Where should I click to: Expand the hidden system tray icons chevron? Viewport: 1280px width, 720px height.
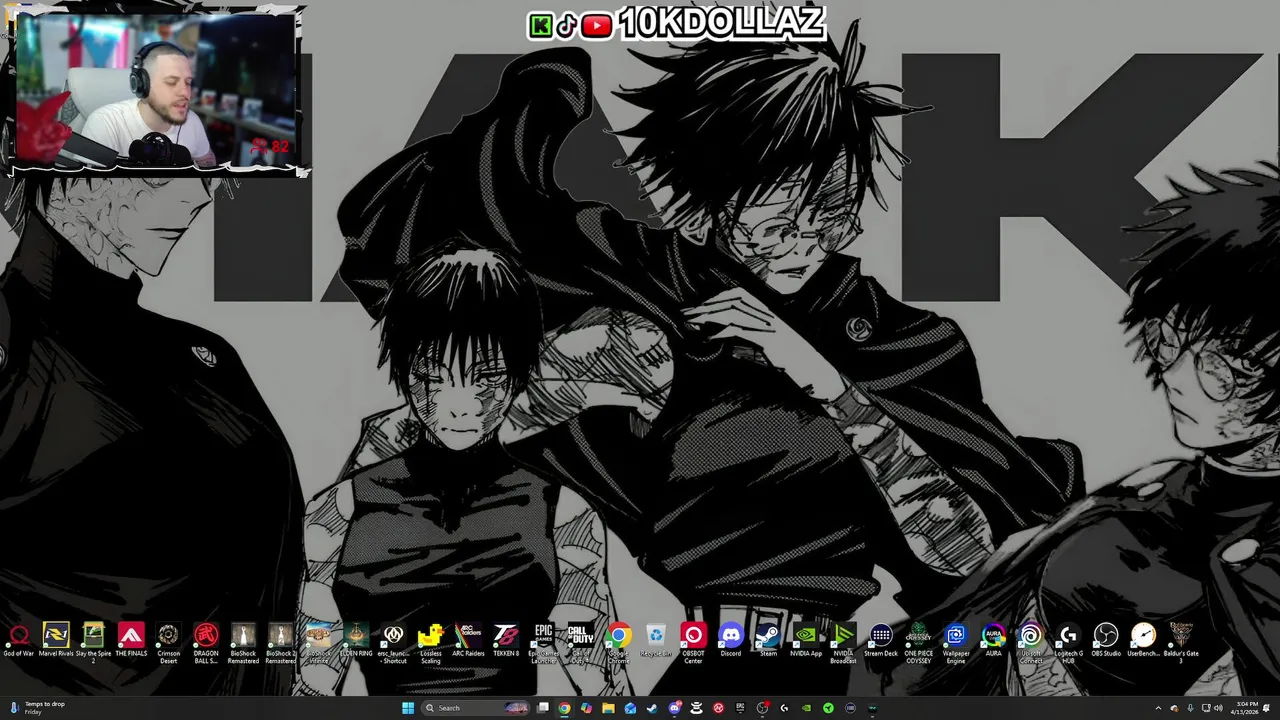tap(1158, 708)
